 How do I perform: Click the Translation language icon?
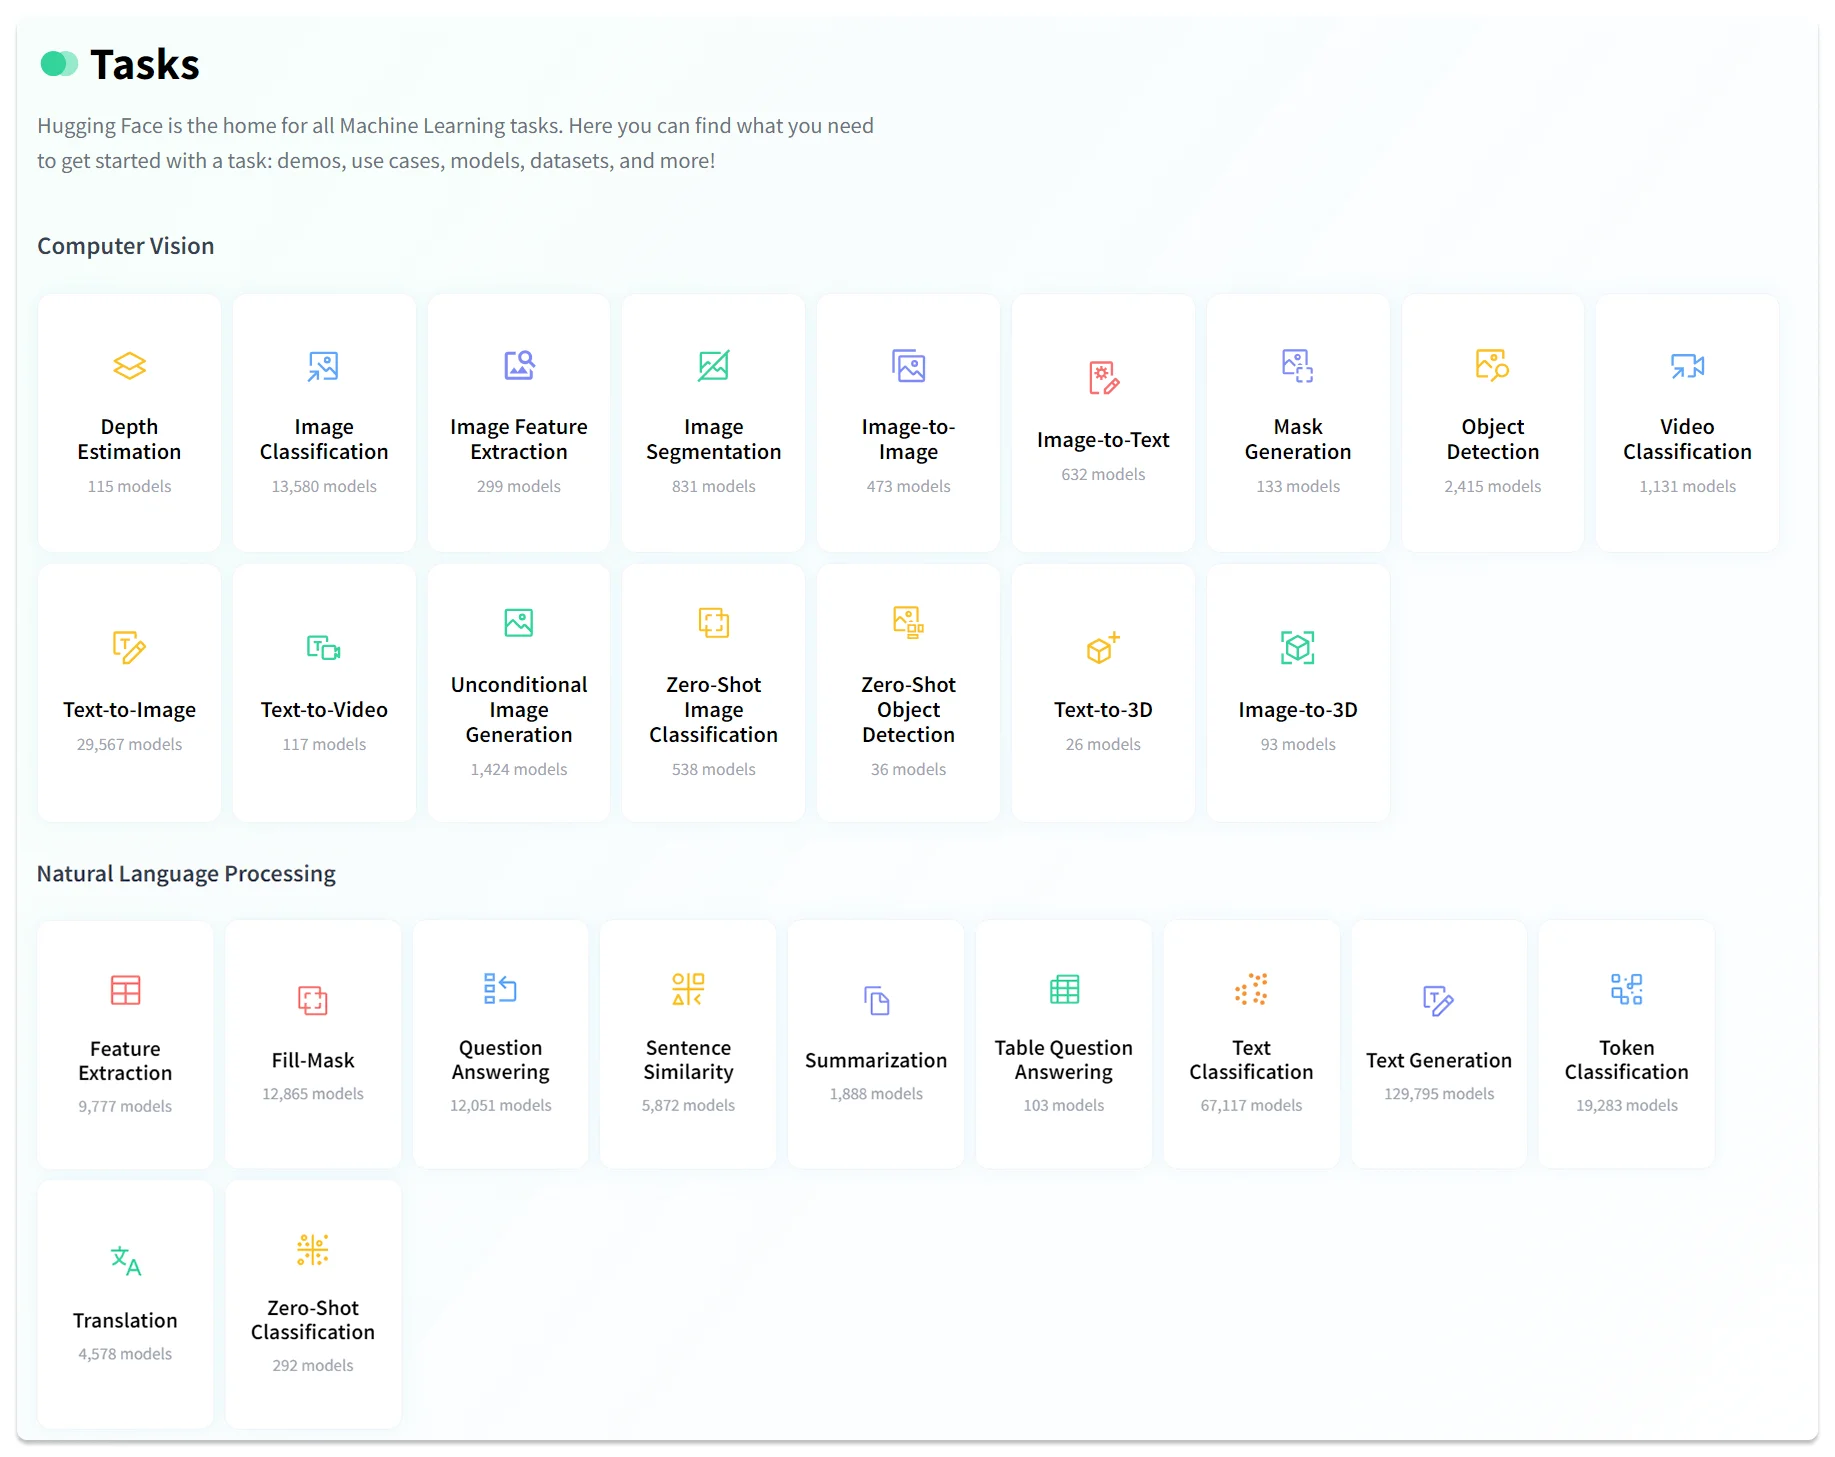[x=125, y=1260]
